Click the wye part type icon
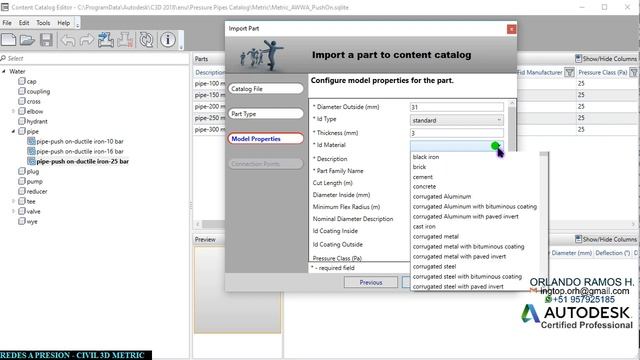Image resolution: width=640 pixels, height=360 pixels. [x=22, y=221]
